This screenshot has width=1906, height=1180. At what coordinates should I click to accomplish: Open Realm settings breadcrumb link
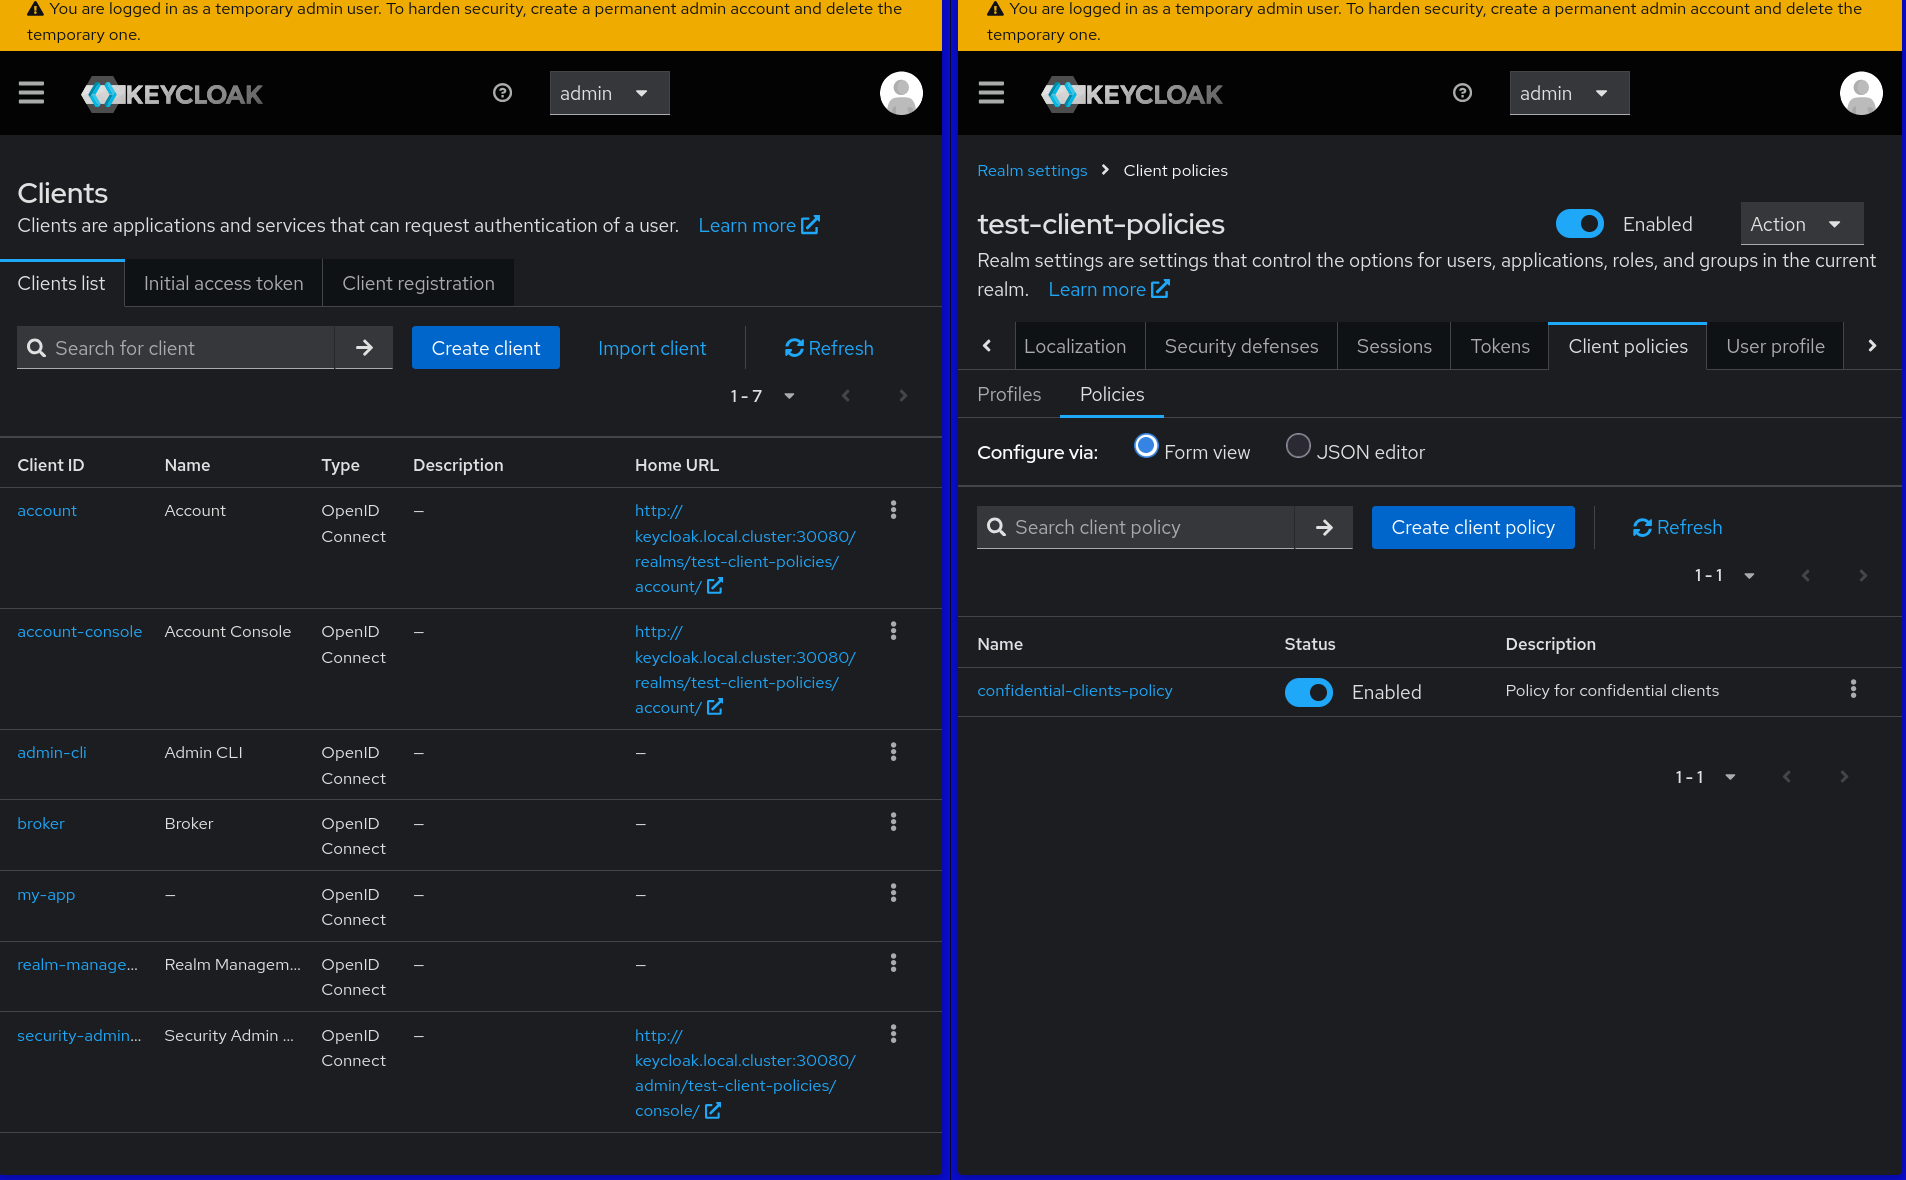tap(1032, 170)
